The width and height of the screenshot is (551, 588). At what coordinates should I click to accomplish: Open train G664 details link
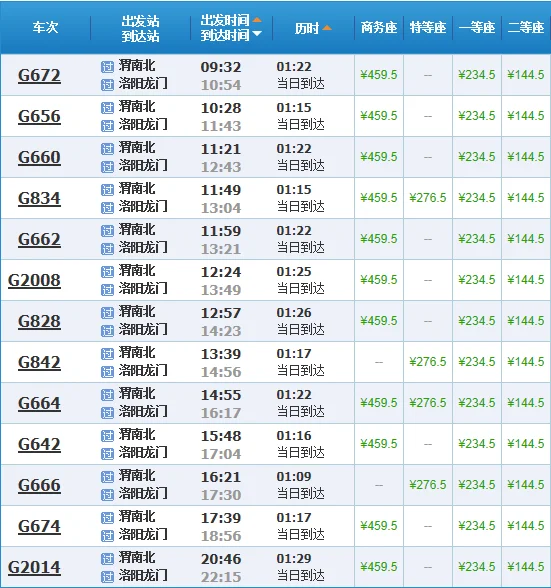(39, 404)
